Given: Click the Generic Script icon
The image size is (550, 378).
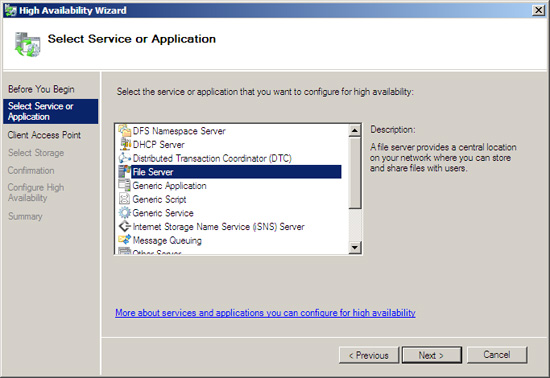Looking at the screenshot, I should (125, 199).
